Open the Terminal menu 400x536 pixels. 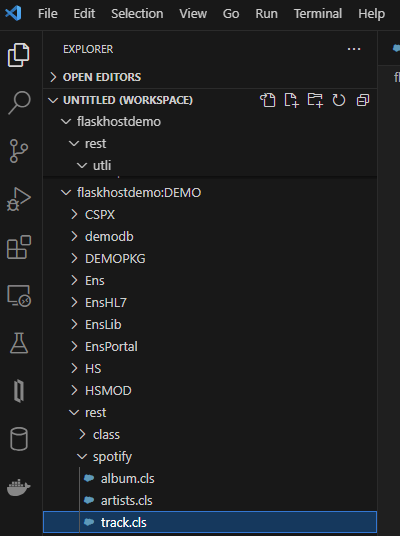318,14
